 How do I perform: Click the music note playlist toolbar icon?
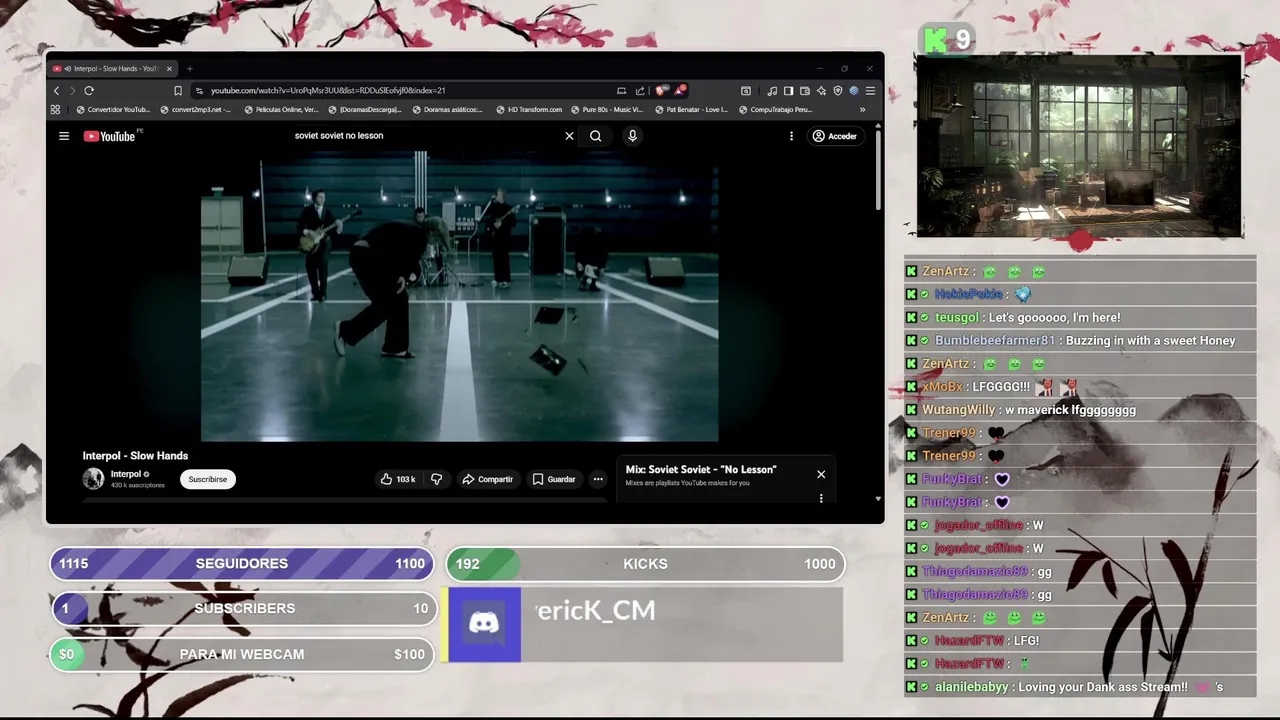pos(772,90)
